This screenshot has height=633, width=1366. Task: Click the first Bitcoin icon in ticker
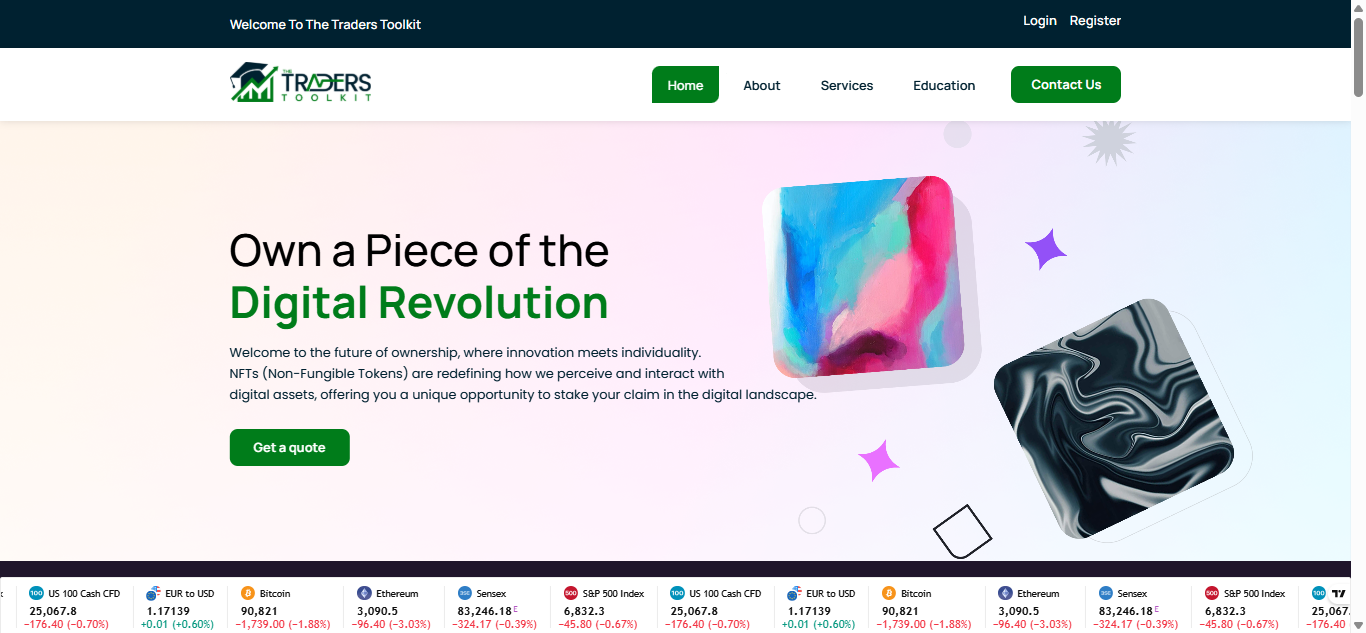click(247, 593)
